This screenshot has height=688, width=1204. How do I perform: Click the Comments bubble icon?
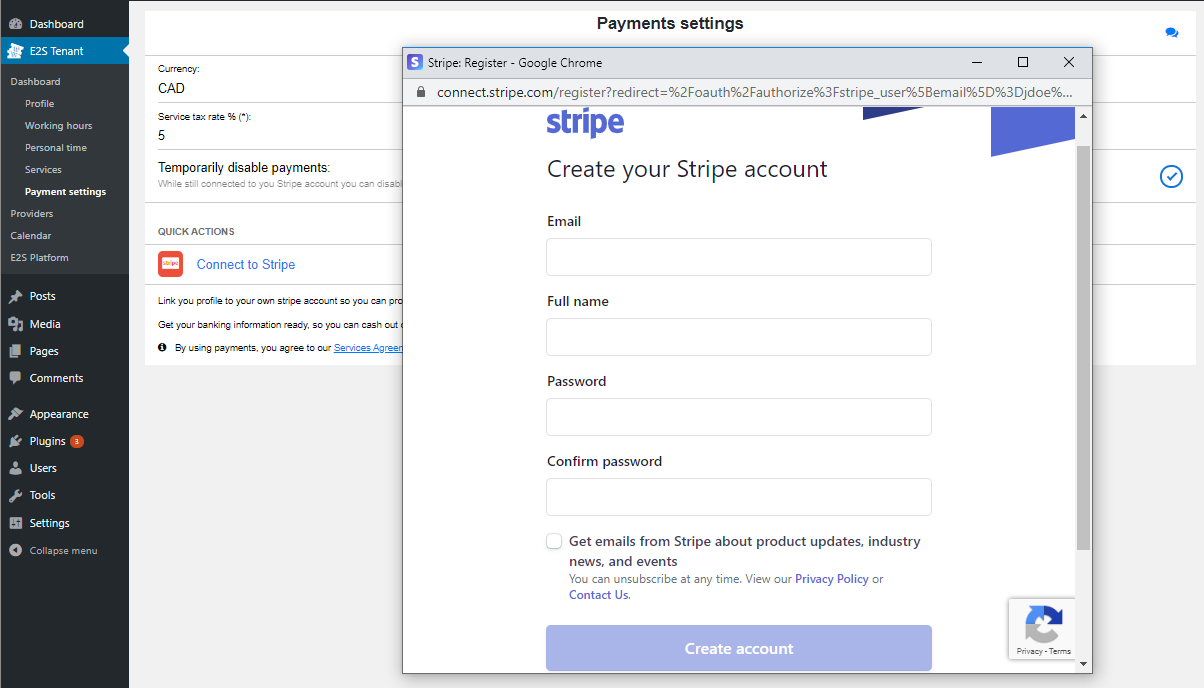point(15,378)
